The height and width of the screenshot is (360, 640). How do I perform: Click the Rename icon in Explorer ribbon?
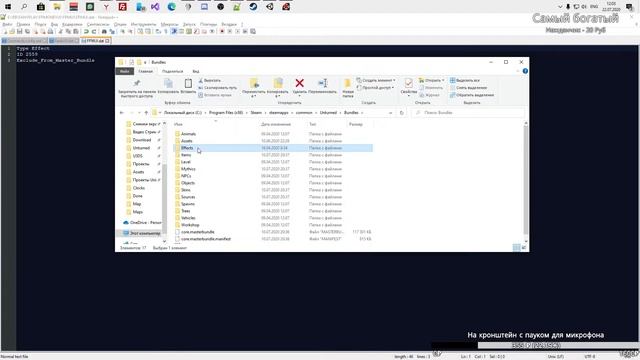pyautogui.click(x=323, y=83)
